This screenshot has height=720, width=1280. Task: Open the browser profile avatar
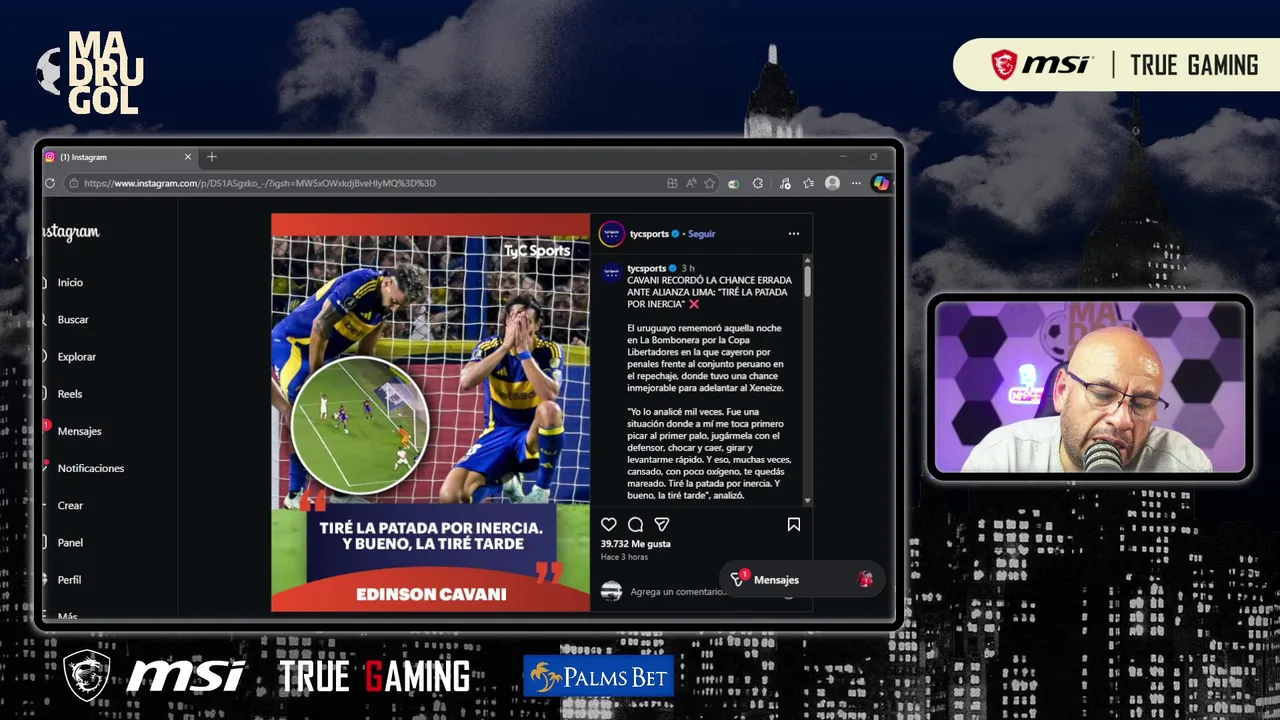[x=832, y=183]
